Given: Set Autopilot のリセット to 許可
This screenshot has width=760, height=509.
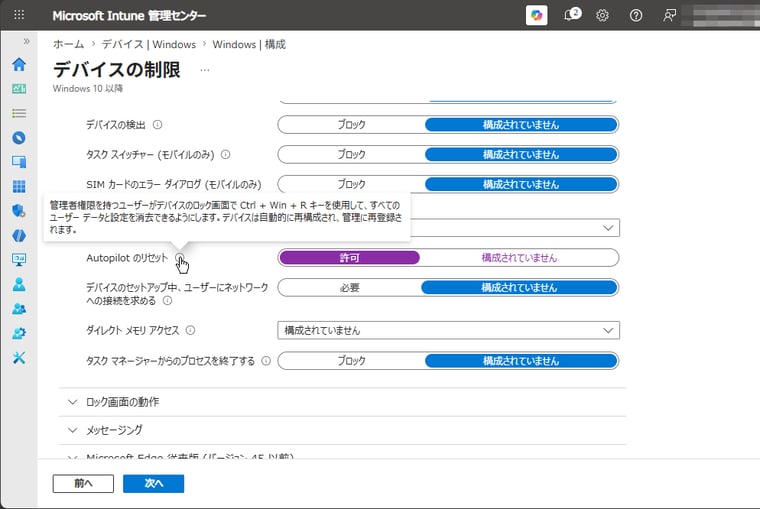Looking at the screenshot, I should coord(349,258).
